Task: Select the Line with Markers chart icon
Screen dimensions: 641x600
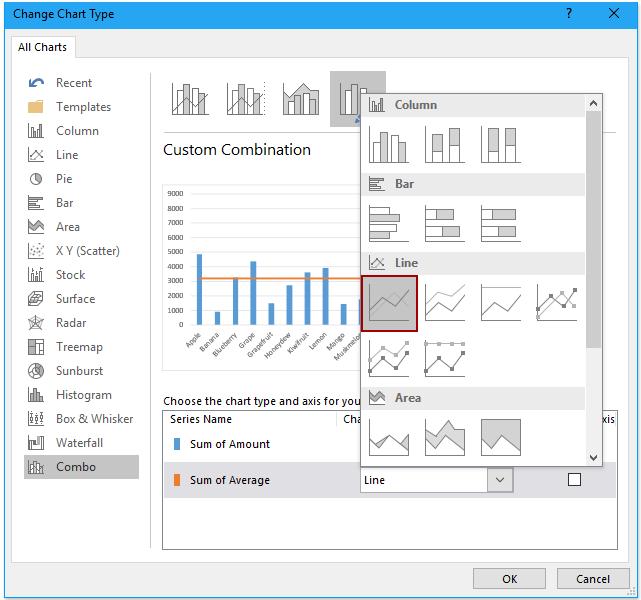Action: point(557,302)
